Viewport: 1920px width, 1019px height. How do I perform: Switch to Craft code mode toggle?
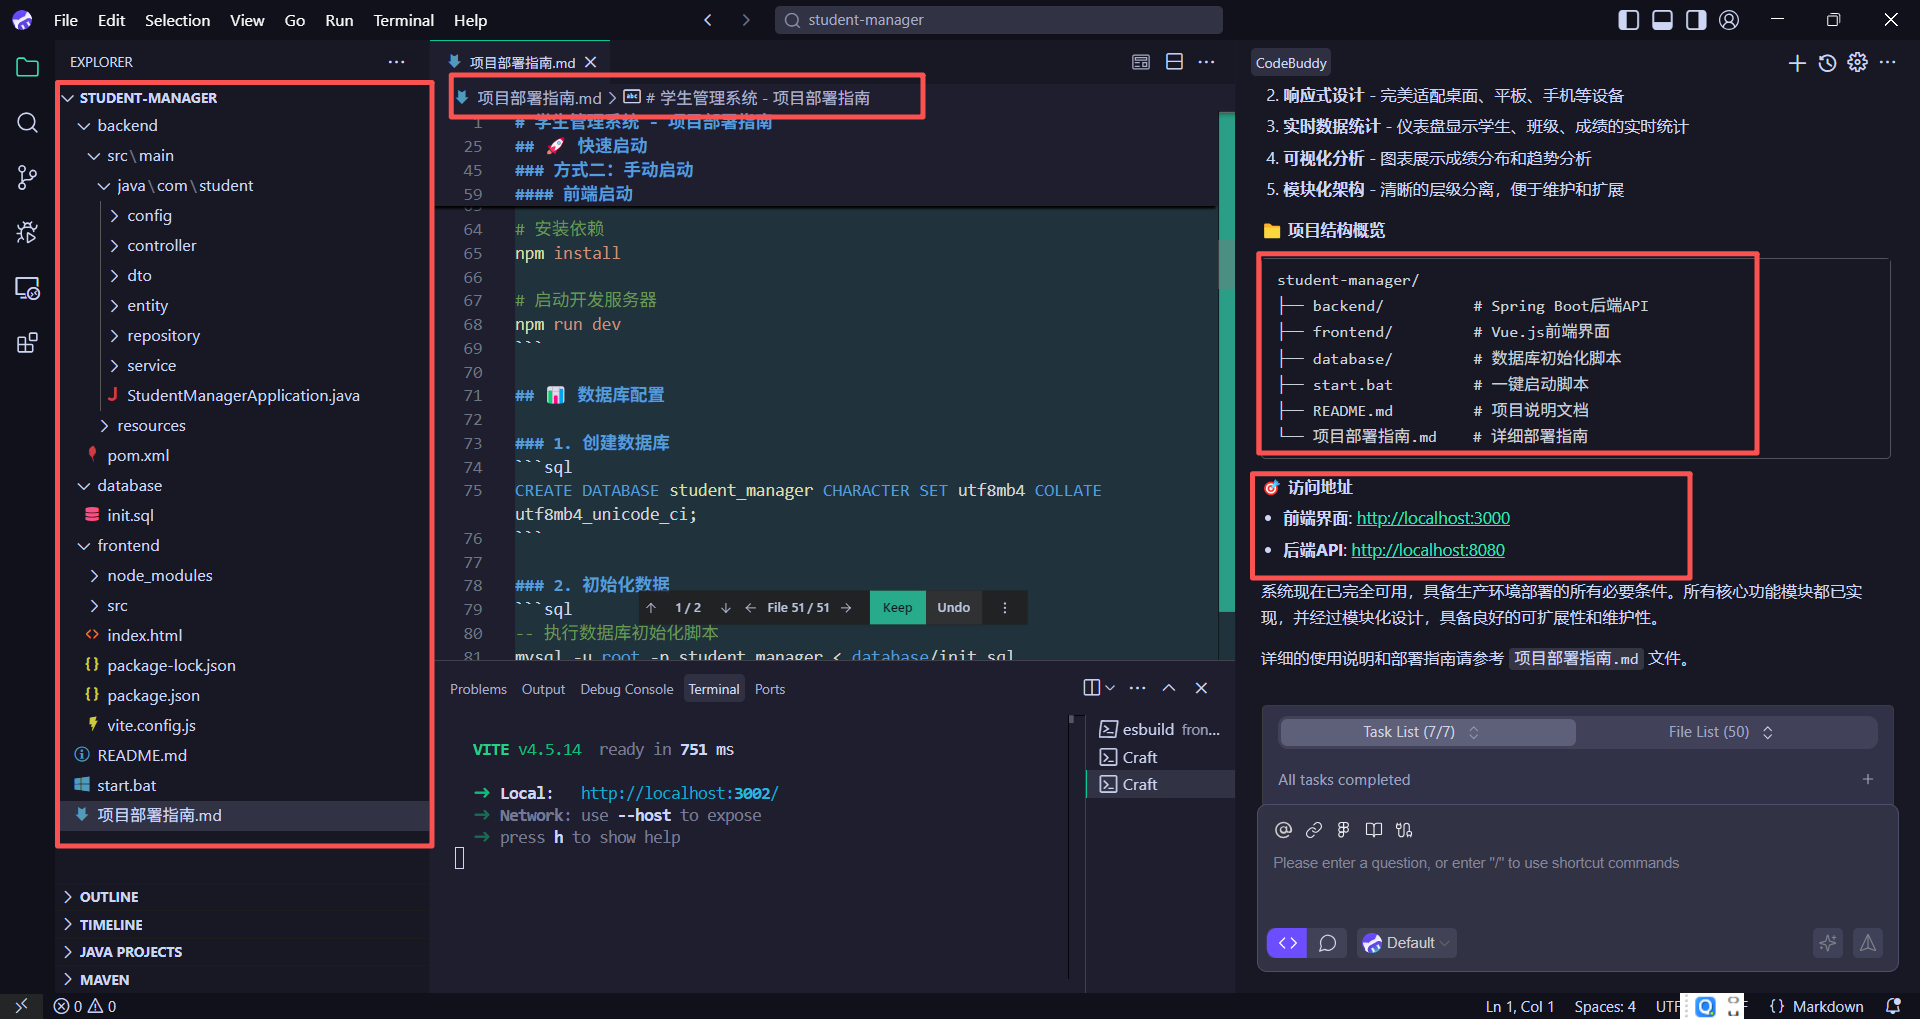(x=1287, y=943)
